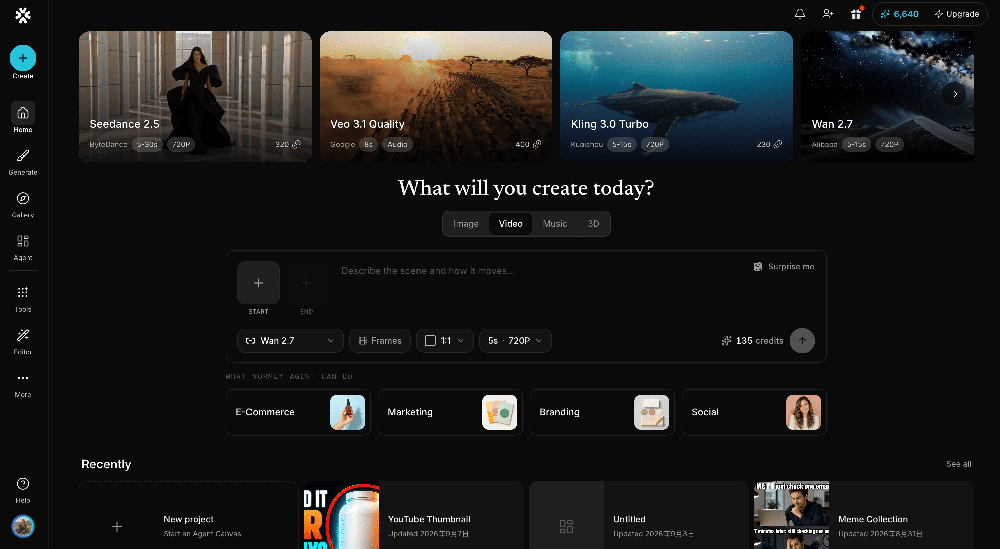Open the YouTube Thumbnail project
Viewport: 1000px width, 549px height.
pyautogui.click(x=413, y=515)
